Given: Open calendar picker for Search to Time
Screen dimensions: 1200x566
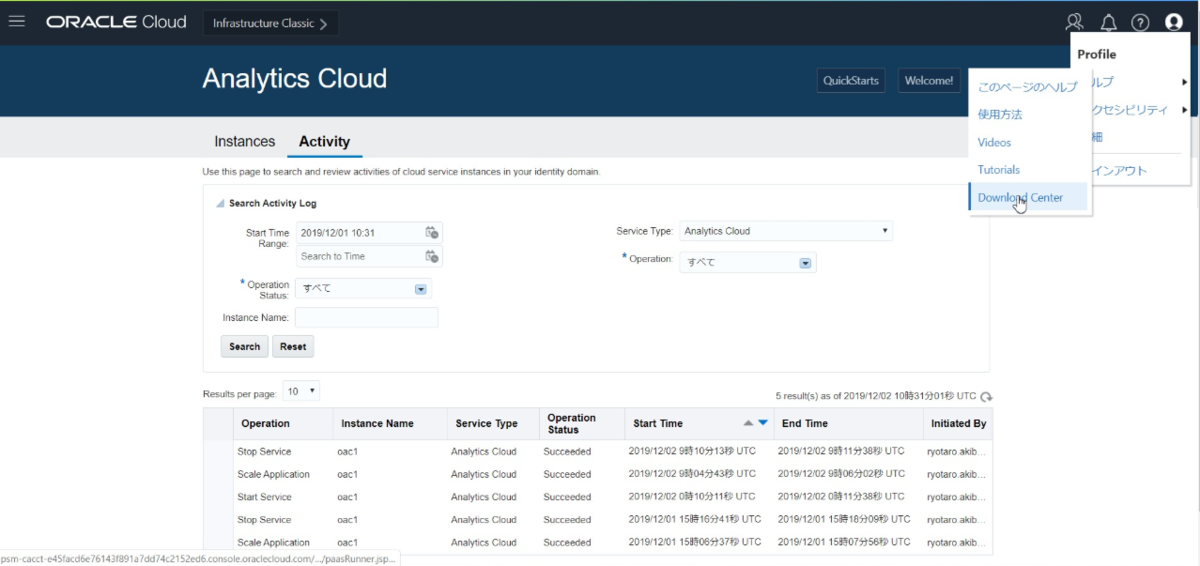Looking at the screenshot, I should pyautogui.click(x=432, y=256).
